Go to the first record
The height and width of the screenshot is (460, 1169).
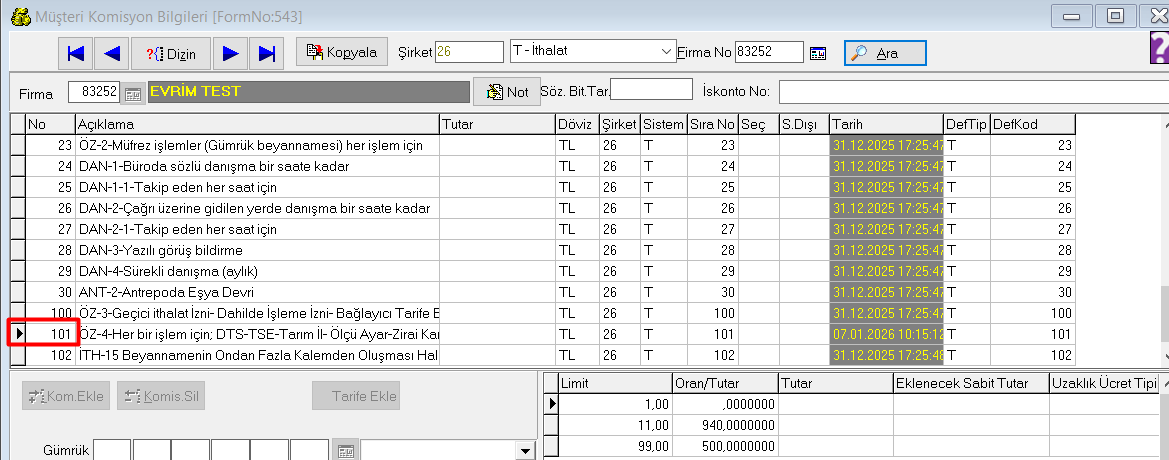point(76,53)
